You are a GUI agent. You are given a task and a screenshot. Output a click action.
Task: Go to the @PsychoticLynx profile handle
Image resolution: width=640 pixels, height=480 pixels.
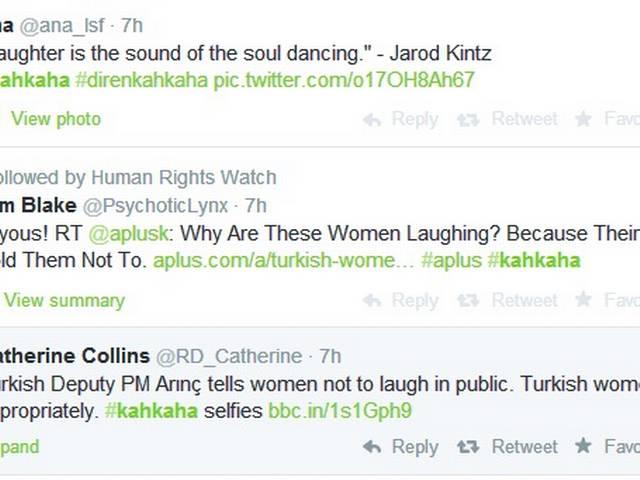pyautogui.click(x=156, y=206)
